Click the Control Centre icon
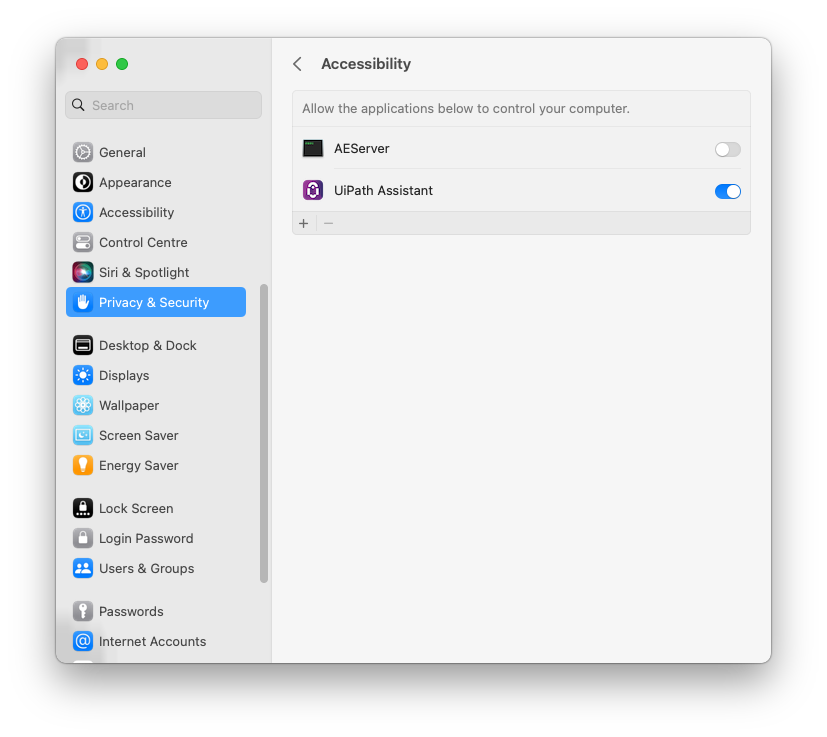Screen dimensions: 827x737 tap(83, 242)
